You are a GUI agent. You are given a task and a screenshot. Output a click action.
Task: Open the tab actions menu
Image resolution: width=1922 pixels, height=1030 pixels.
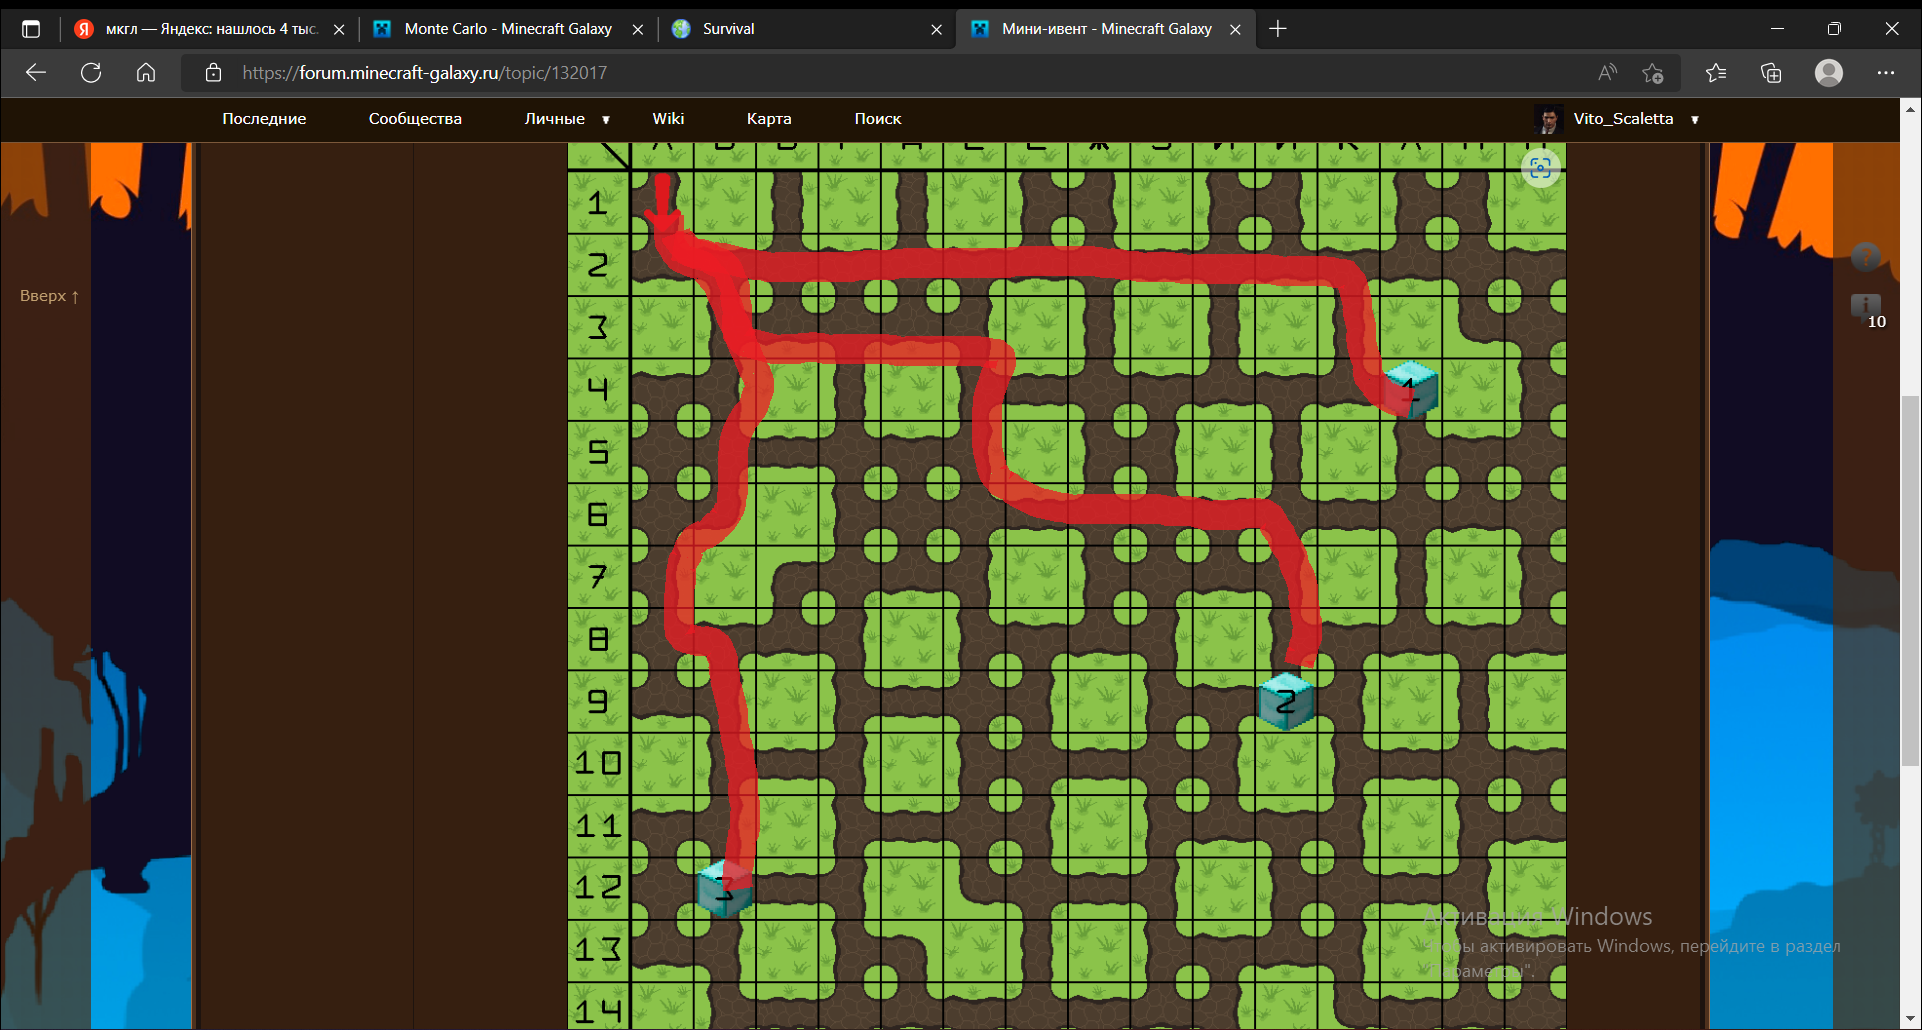pos(31,29)
